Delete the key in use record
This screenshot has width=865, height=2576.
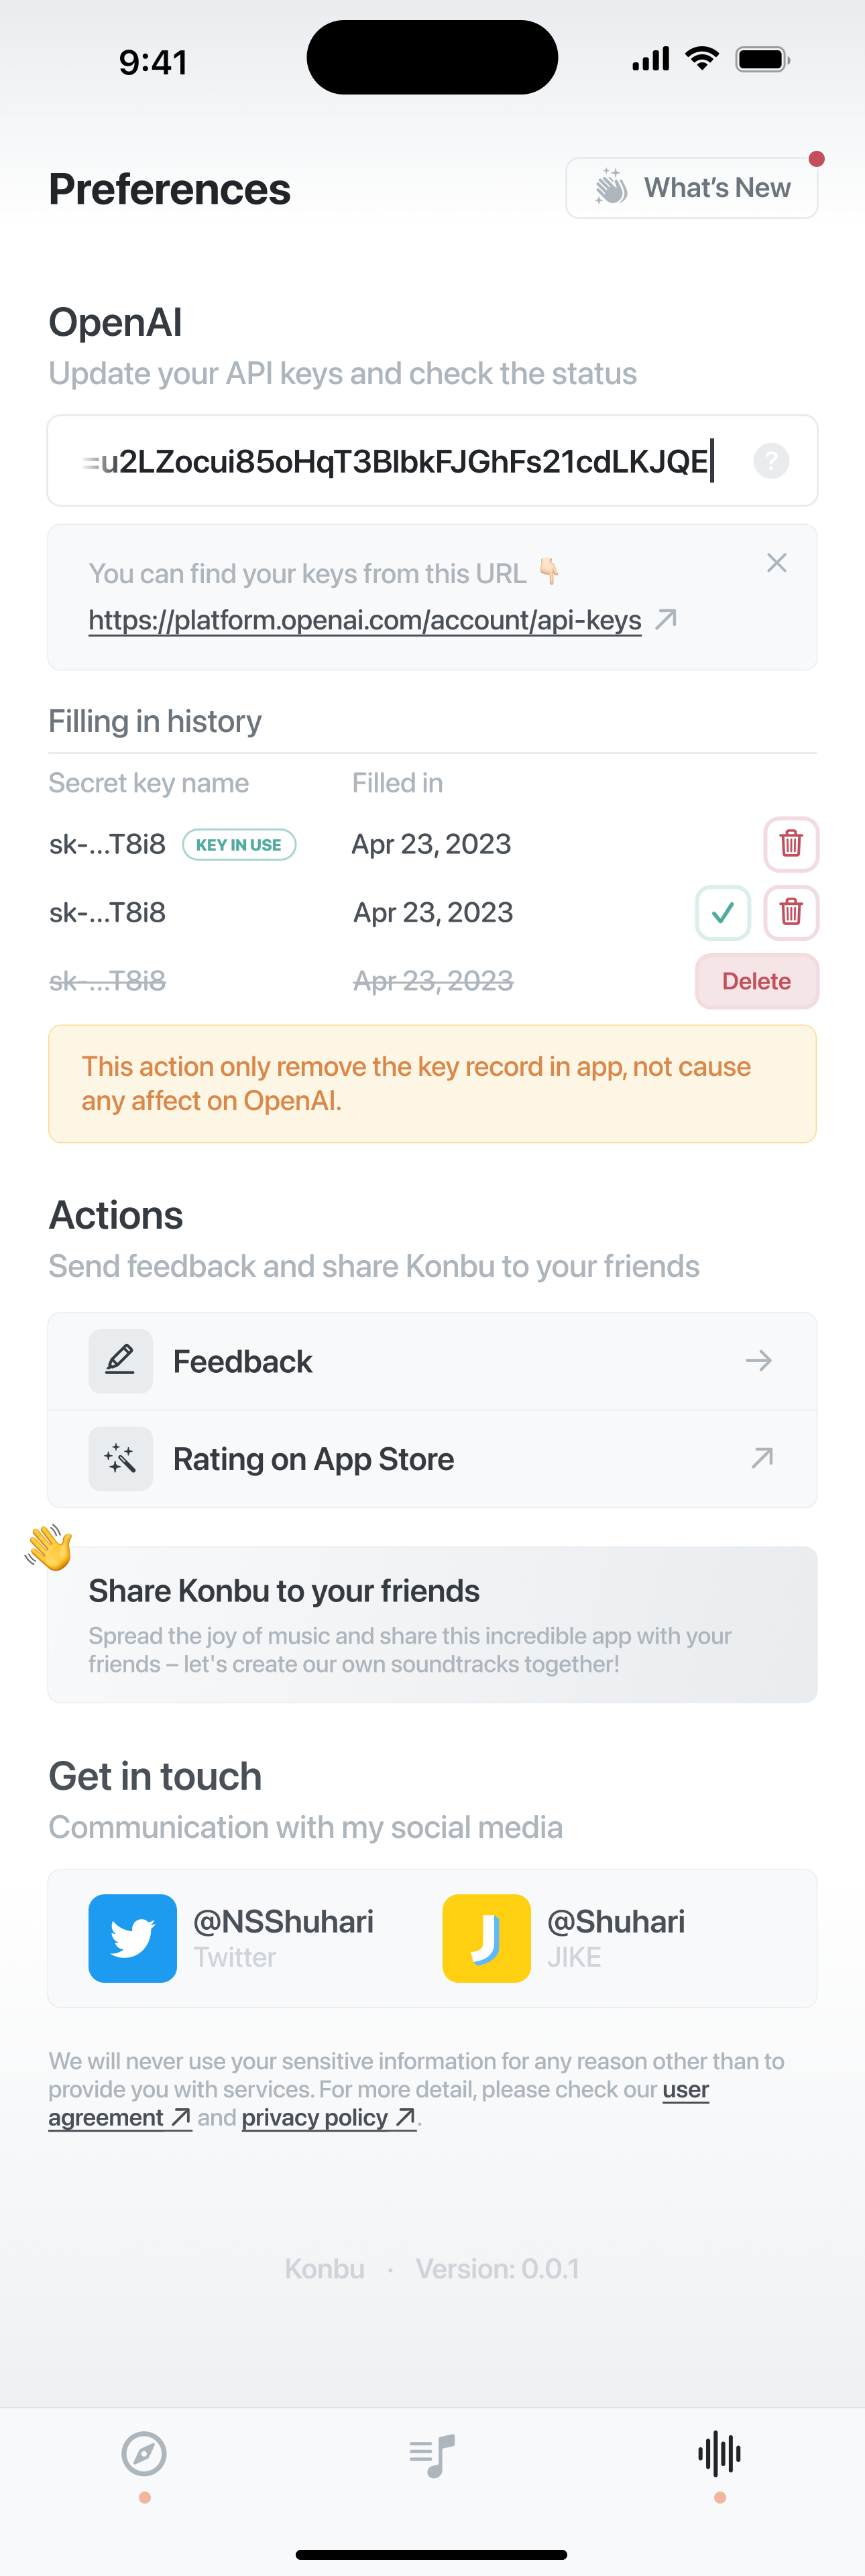coord(791,844)
